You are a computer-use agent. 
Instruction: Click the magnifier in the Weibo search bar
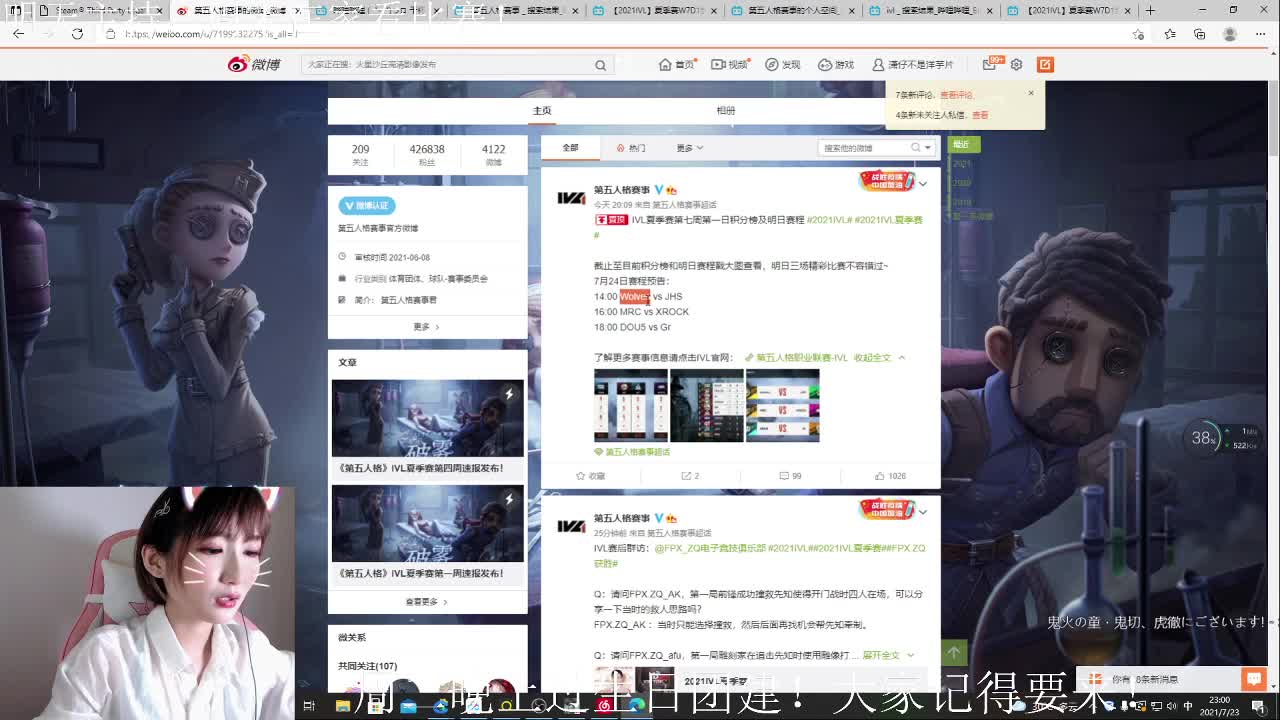[x=600, y=65]
